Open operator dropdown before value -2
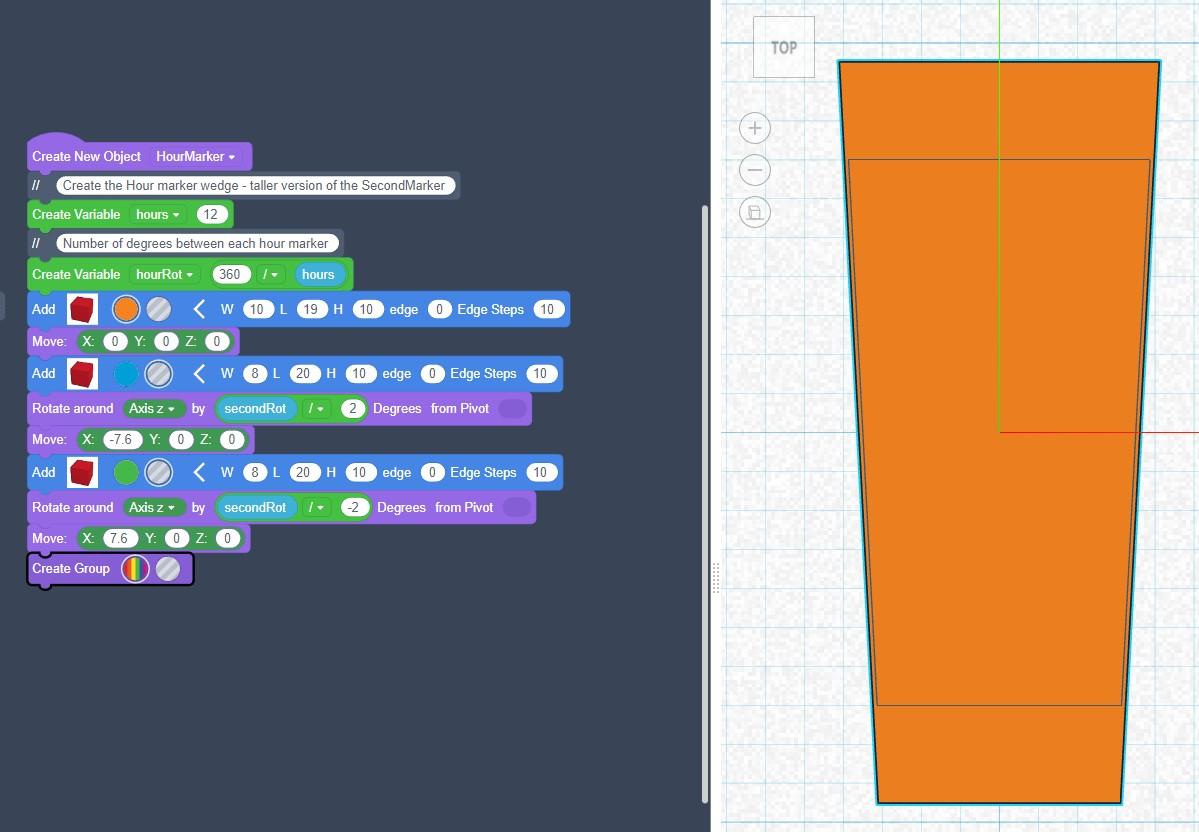 click(315, 508)
